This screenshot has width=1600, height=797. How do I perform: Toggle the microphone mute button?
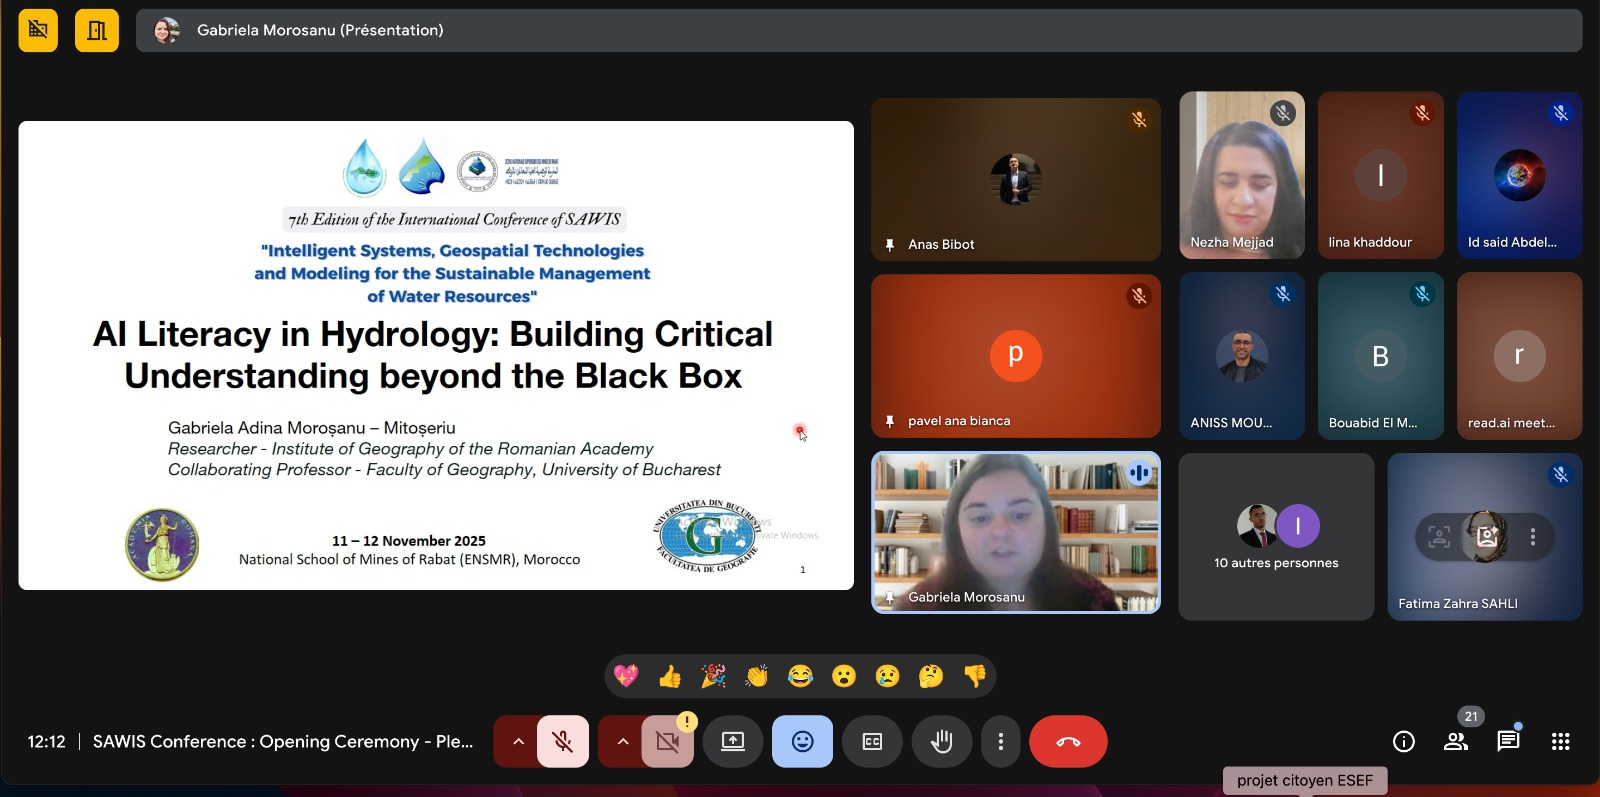563,742
